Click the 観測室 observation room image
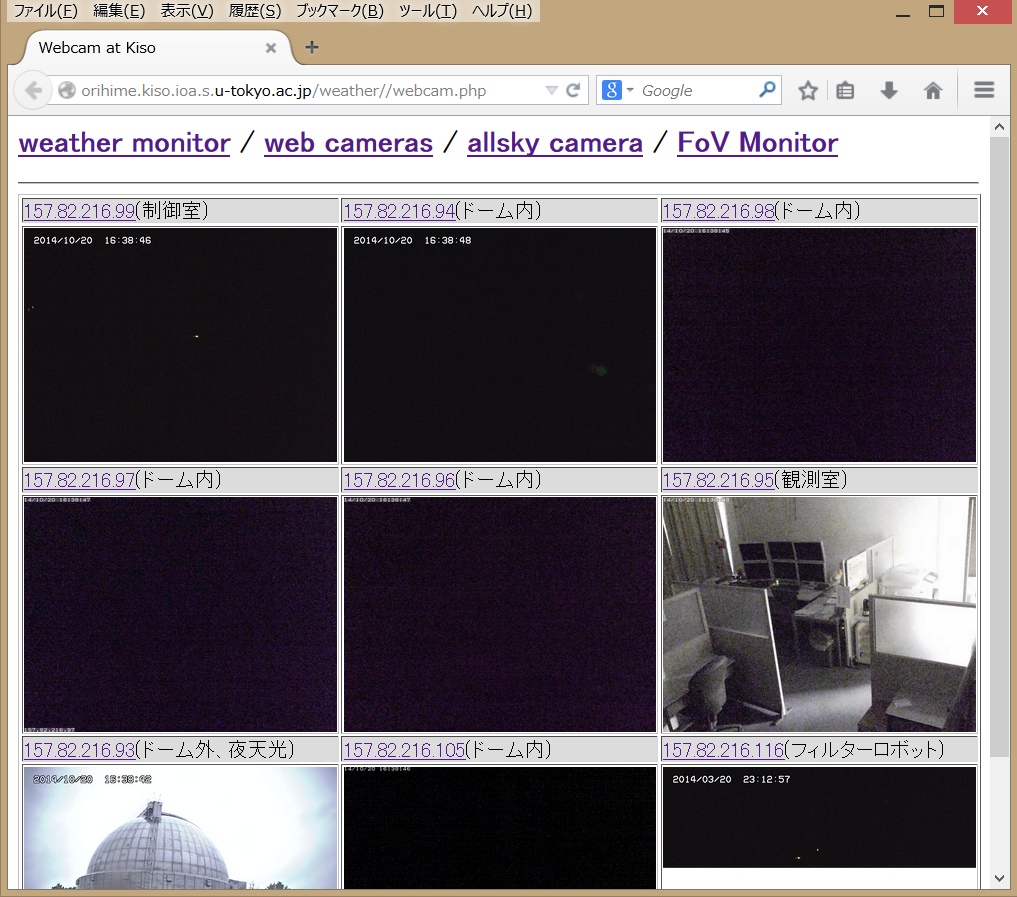Image resolution: width=1017 pixels, height=897 pixels. click(x=819, y=614)
